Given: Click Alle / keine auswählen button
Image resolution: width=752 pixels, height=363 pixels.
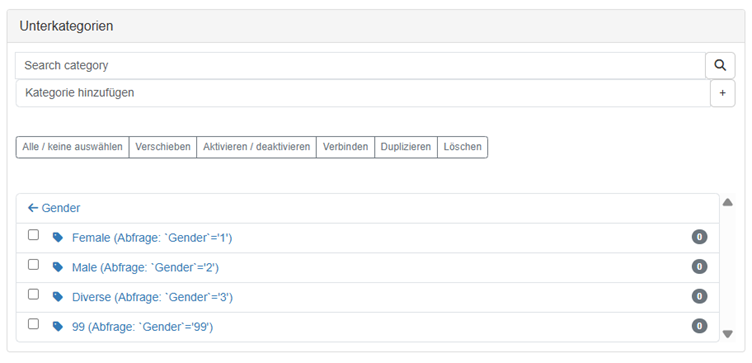Looking at the screenshot, I should click(x=72, y=147).
